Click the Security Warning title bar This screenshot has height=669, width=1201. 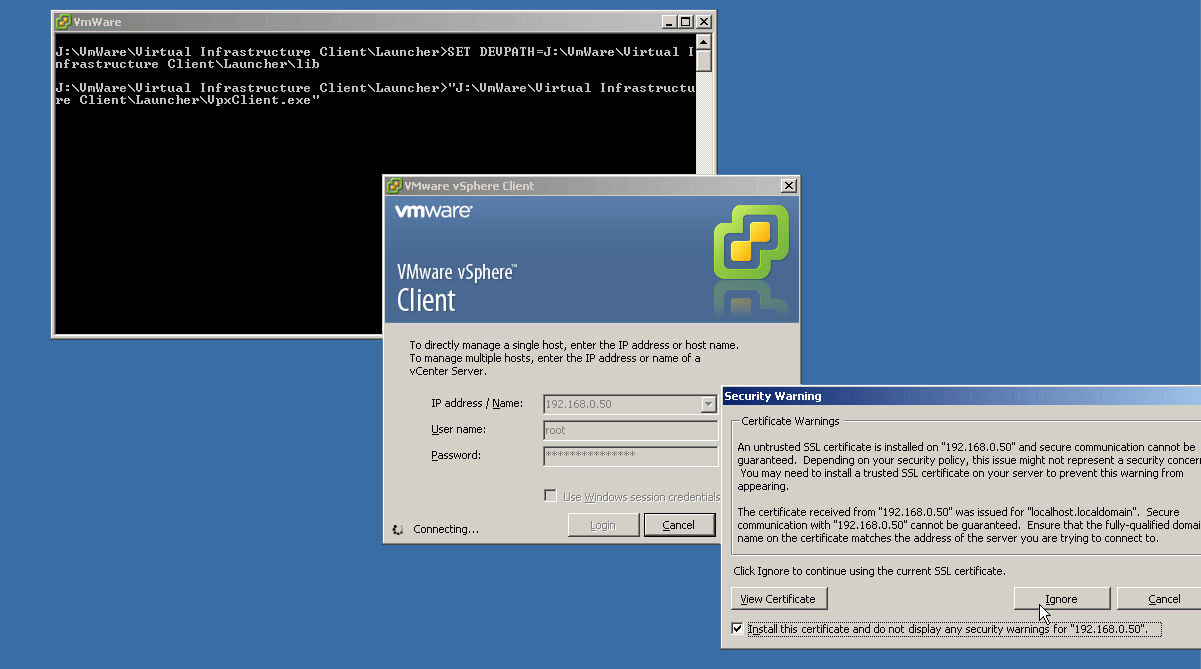click(x=961, y=396)
